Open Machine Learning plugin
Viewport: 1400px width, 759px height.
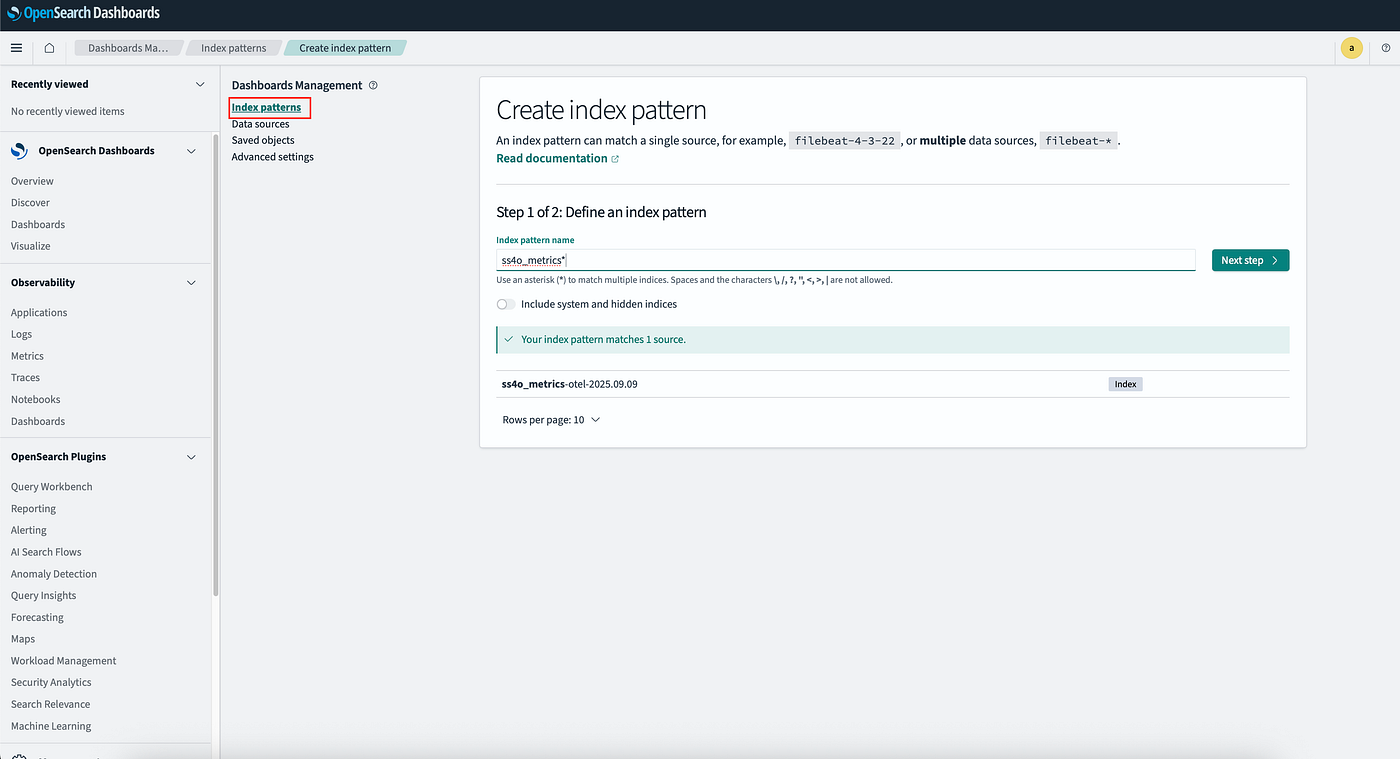click(x=51, y=727)
